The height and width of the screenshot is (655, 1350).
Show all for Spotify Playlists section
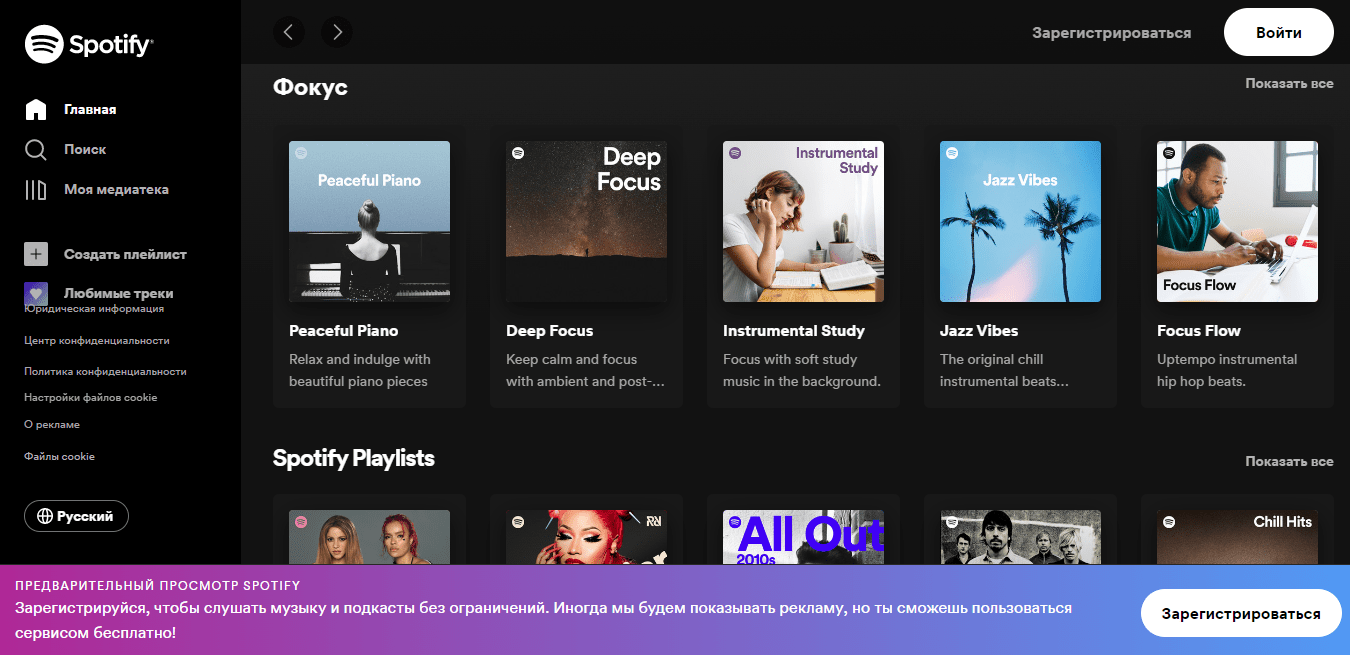(x=1288, y=462)
